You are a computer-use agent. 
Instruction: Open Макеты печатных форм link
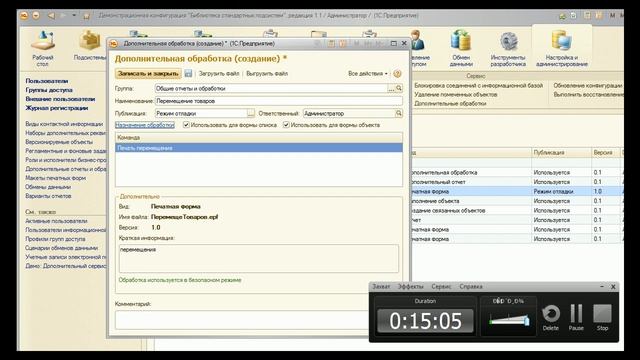tap(56, 178)
